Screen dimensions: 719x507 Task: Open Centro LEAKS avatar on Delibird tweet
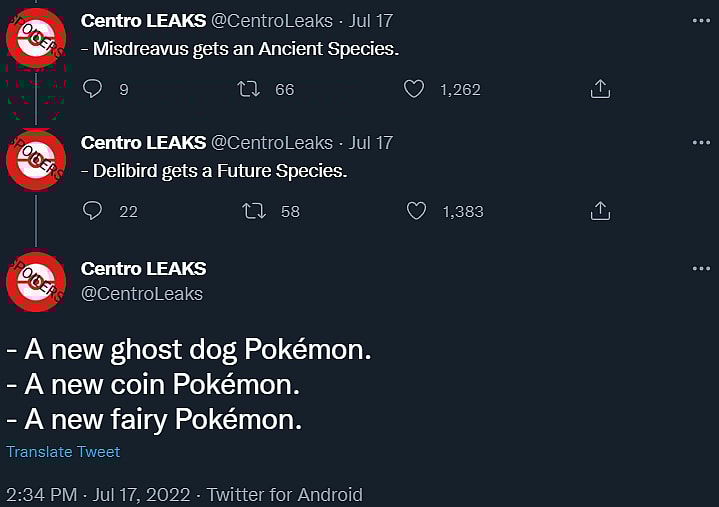pos(36,160)
